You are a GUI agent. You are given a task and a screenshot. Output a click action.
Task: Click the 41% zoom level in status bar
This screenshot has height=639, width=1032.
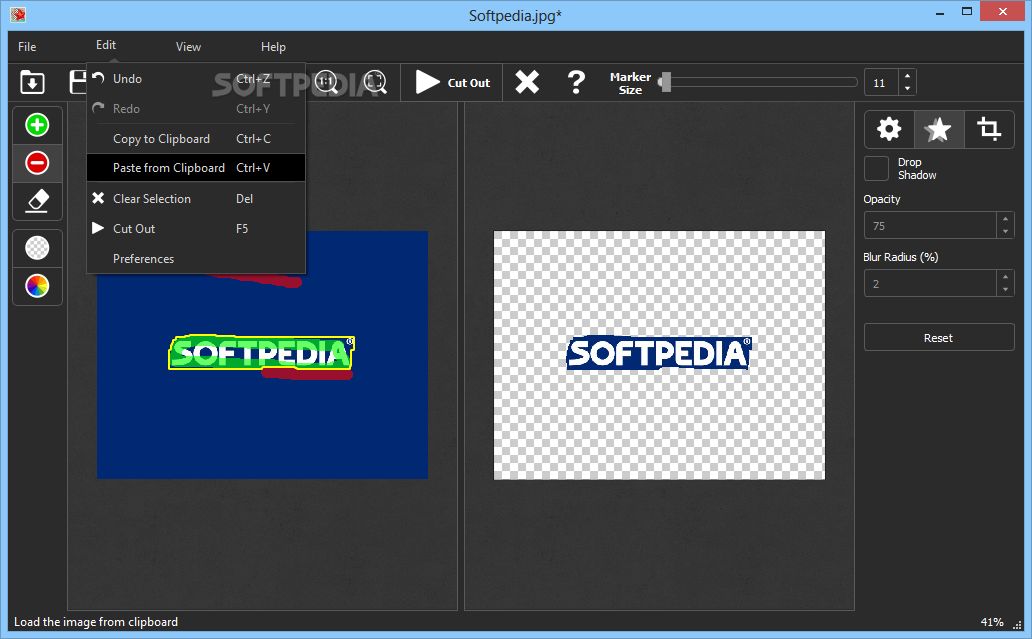[992, 622]
